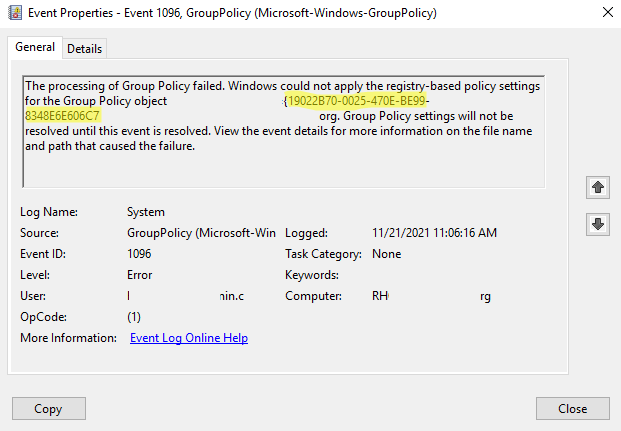Click the Event ID value 1096

pos(139,254)
